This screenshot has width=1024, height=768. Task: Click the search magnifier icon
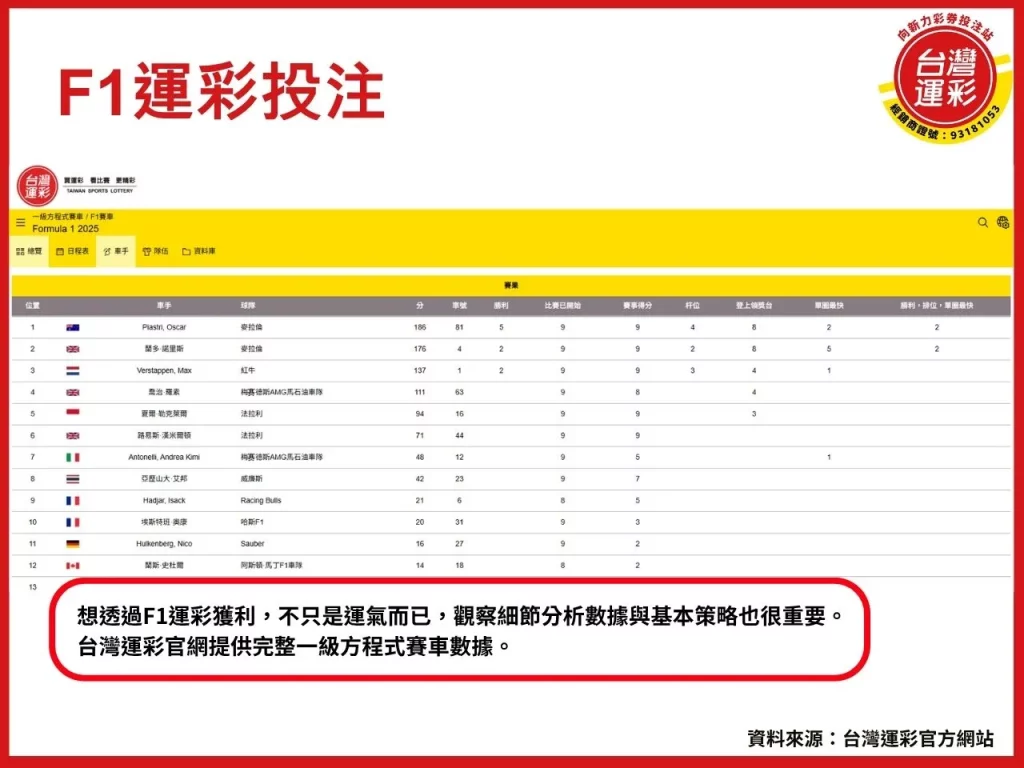(982, 223)
